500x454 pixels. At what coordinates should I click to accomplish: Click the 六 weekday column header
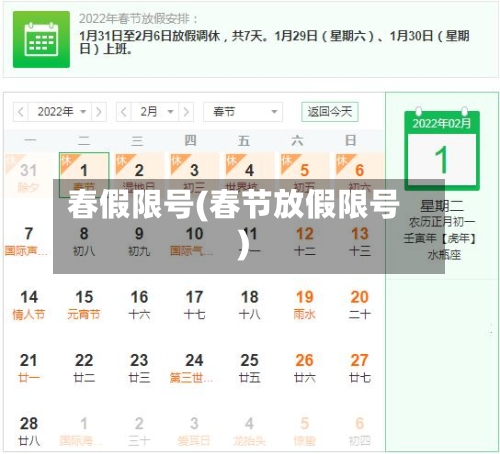[297, 141]
